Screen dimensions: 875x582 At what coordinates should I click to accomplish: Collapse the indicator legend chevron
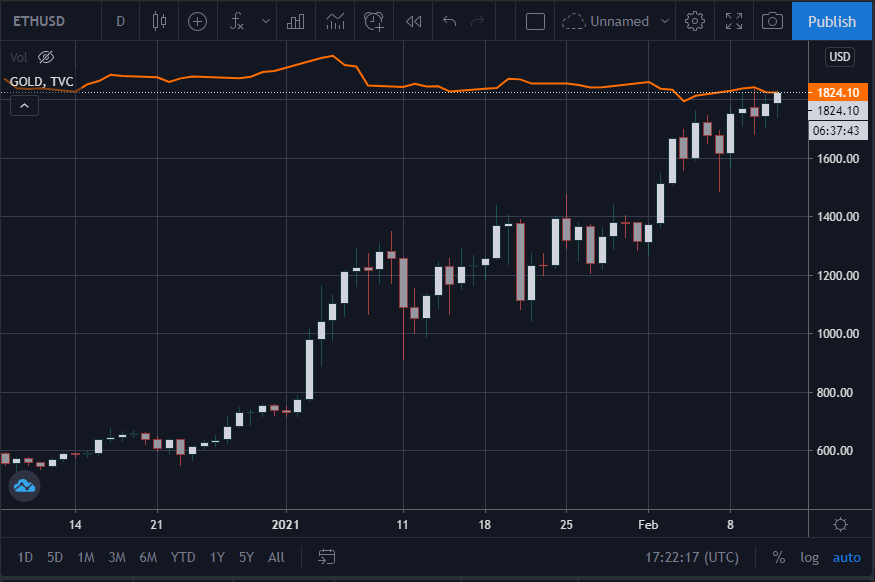pyautogui.click(x=25, y=105)
